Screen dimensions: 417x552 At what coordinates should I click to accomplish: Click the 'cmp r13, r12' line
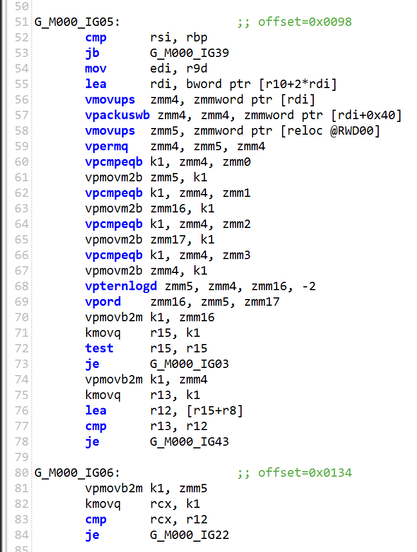pos(146,426)
